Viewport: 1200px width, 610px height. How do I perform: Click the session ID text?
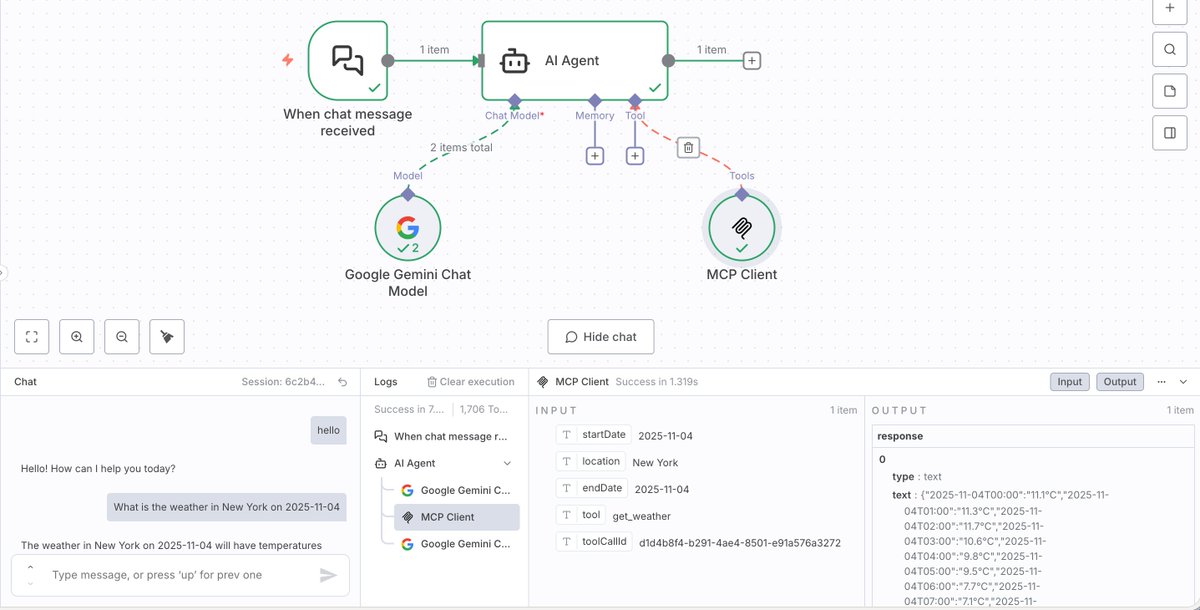tap(284, 382)
